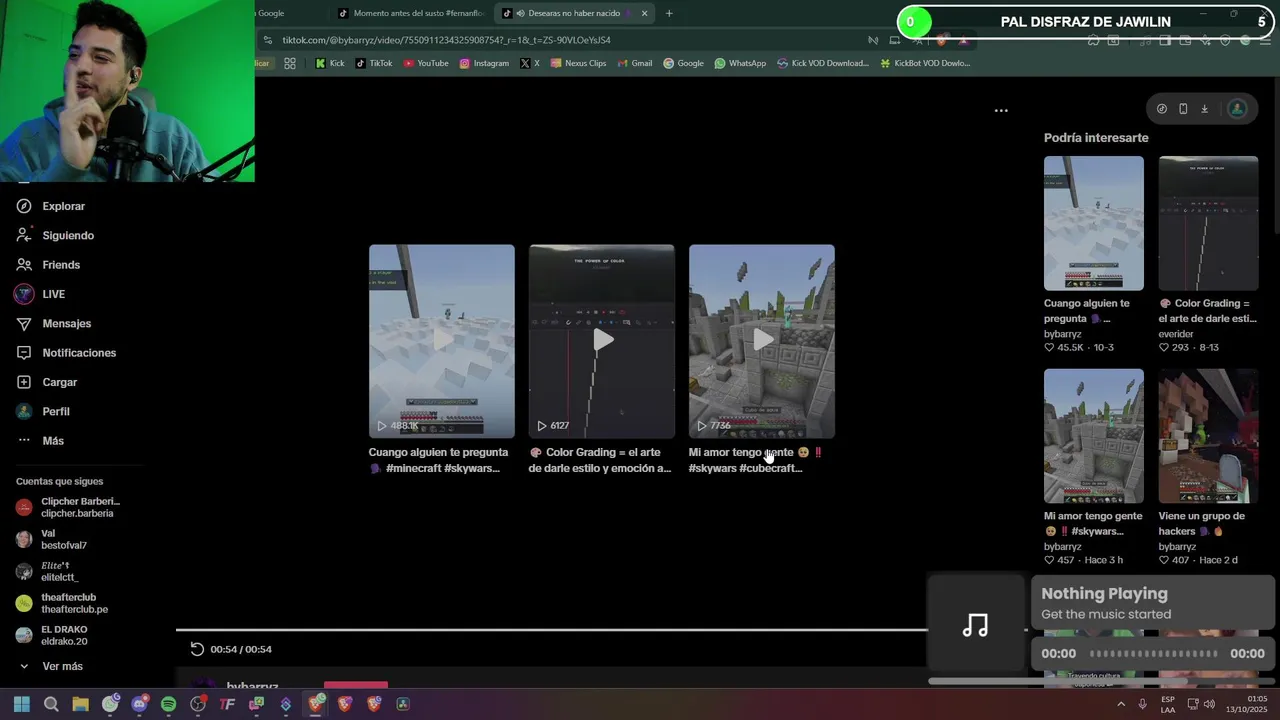
Task: Click the download desktop app icon
Action: (x=1204, y=109)
